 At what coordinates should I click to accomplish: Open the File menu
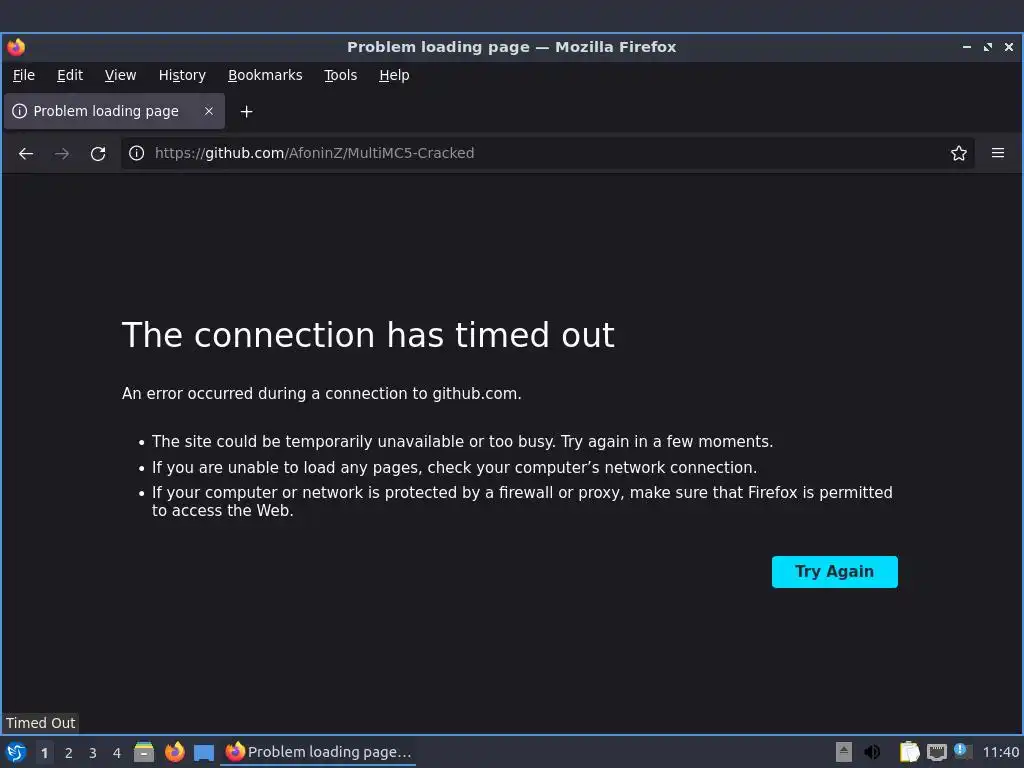click(24, 75)
